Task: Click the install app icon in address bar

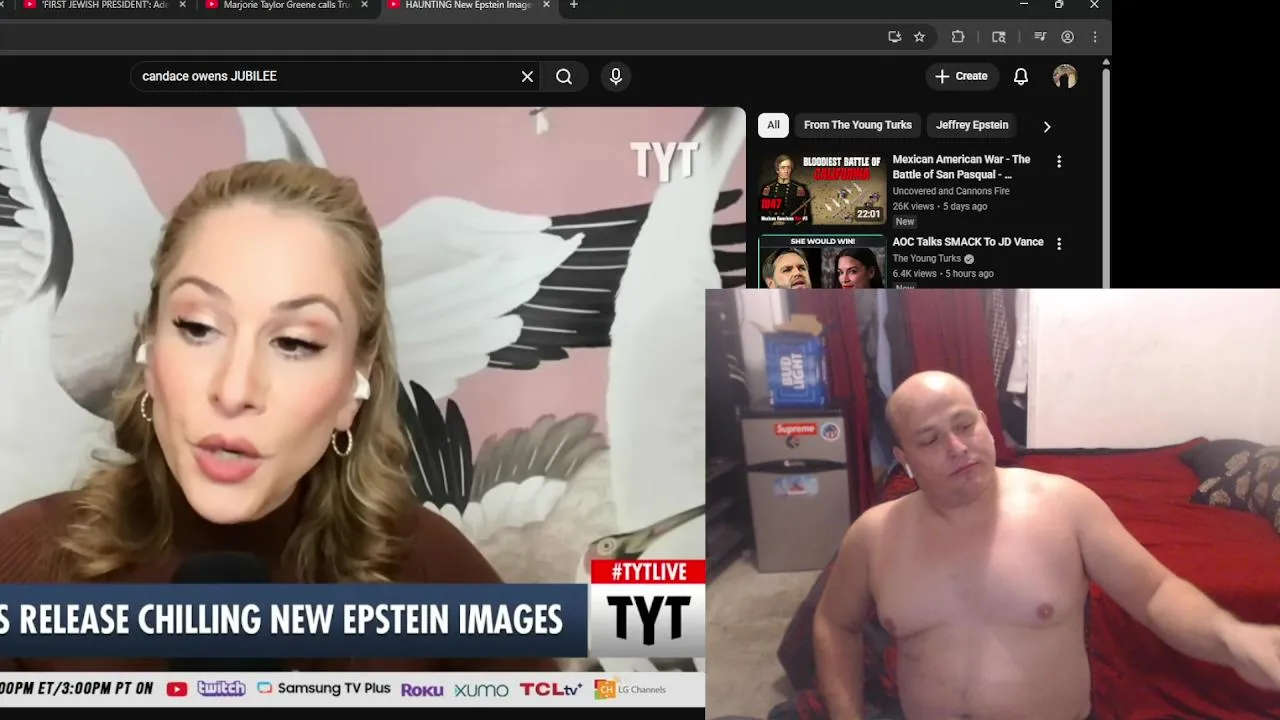Action: pyautogui.click(x=894, y=37)
